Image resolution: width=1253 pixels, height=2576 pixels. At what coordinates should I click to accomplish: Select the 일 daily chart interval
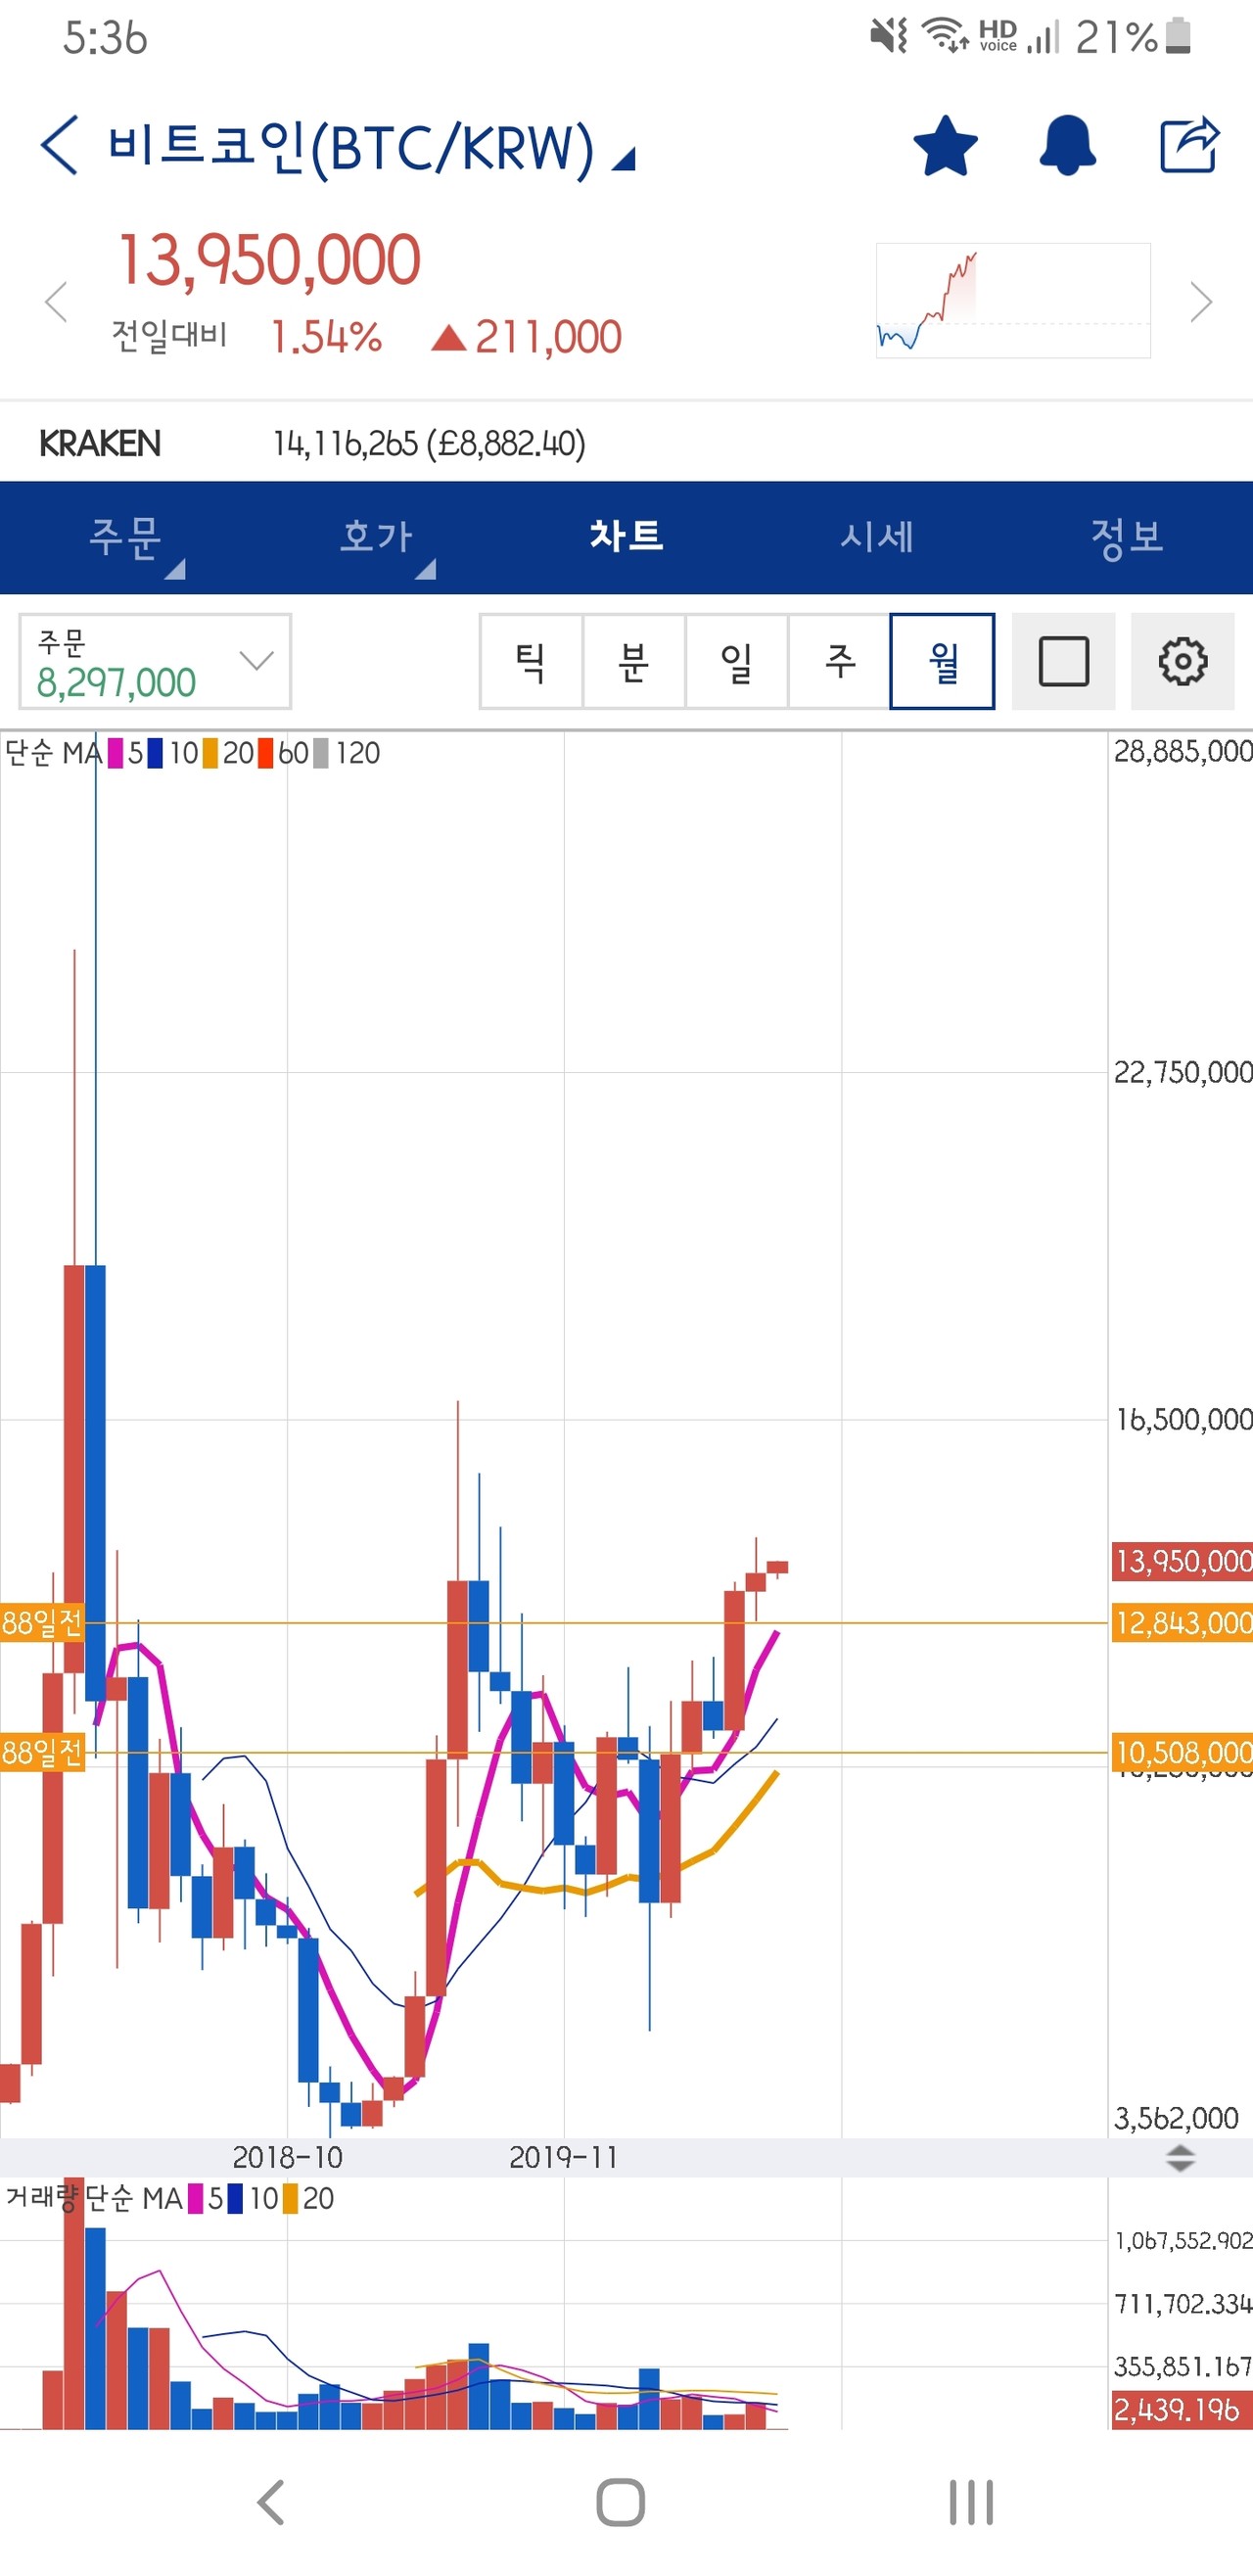(x=736, y=661)
